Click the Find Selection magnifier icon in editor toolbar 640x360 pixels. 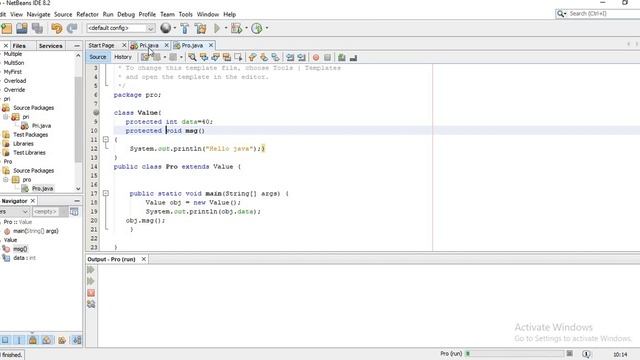click(192, 58)
